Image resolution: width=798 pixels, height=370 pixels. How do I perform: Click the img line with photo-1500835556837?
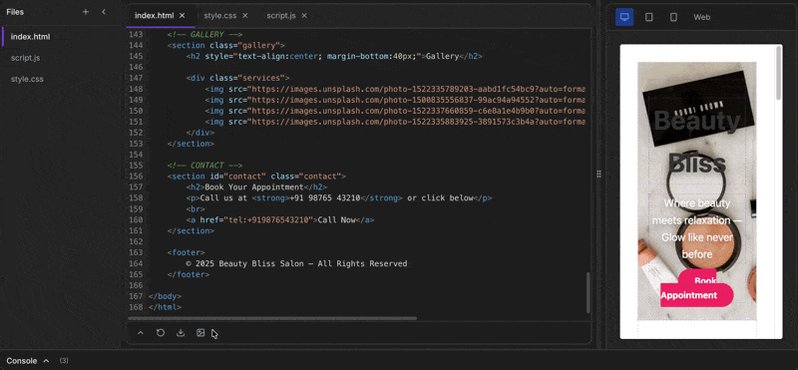pyautogui.click(x=395, y=100)
